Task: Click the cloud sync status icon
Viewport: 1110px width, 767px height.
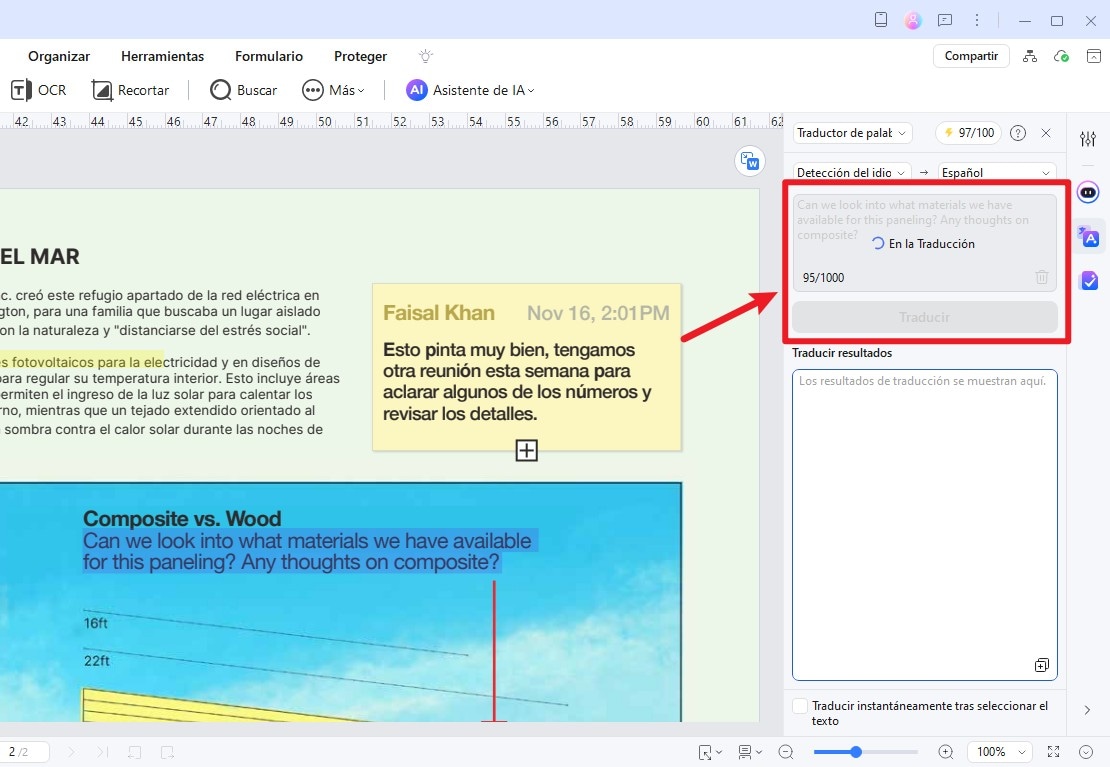Action: coord(1061,56)
